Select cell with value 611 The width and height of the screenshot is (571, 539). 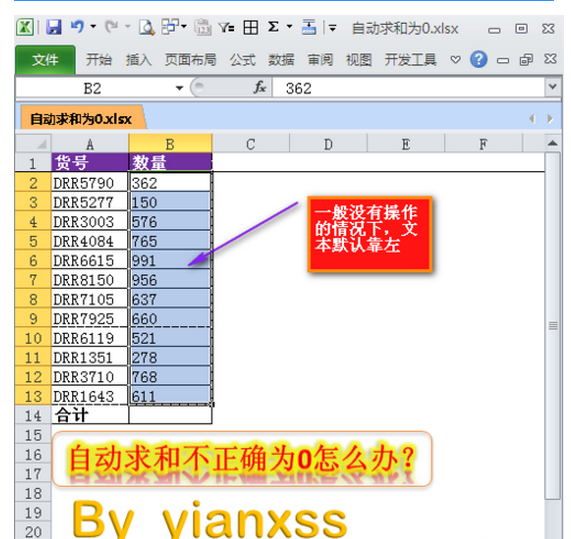click(170, 396)
